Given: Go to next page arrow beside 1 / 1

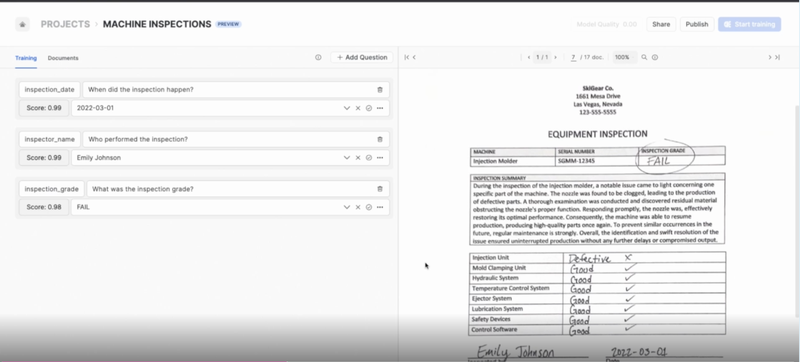Looking at the screenshot, I should (555, 58).
